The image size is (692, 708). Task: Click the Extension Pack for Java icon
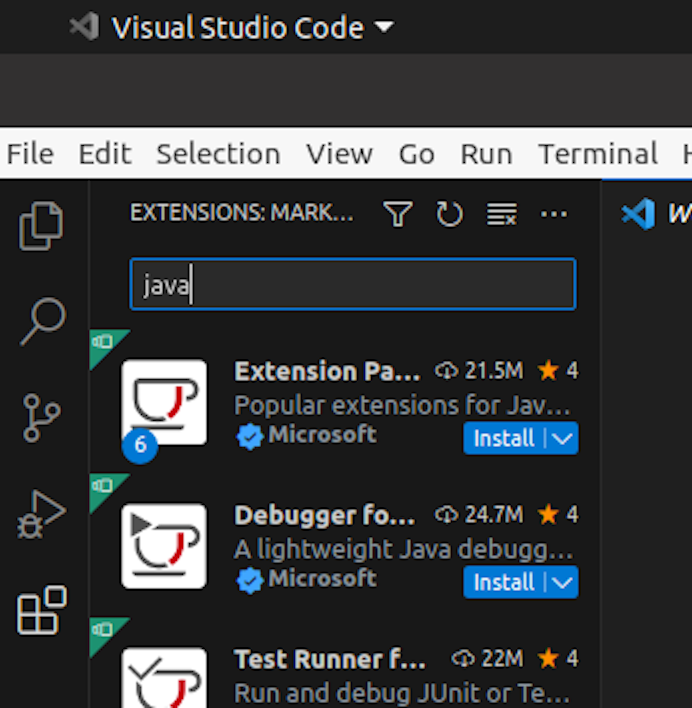(x=164, y=402)
